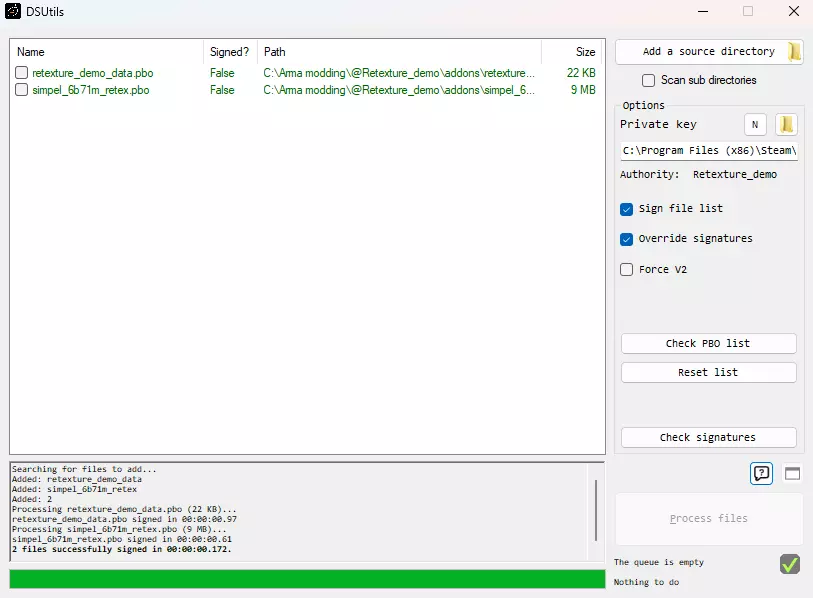Click log line '2 files successfully signed'
Screen dimensions: 813x598
point(121,549)
